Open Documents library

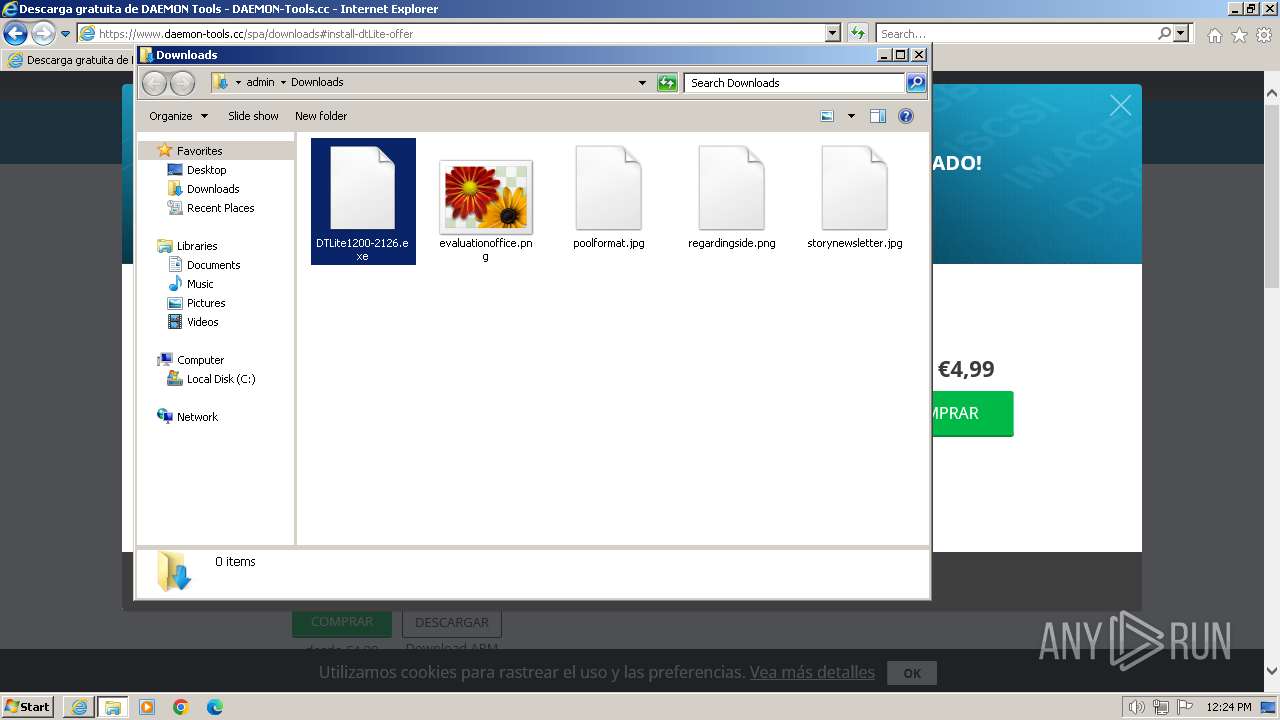[213, 265]
